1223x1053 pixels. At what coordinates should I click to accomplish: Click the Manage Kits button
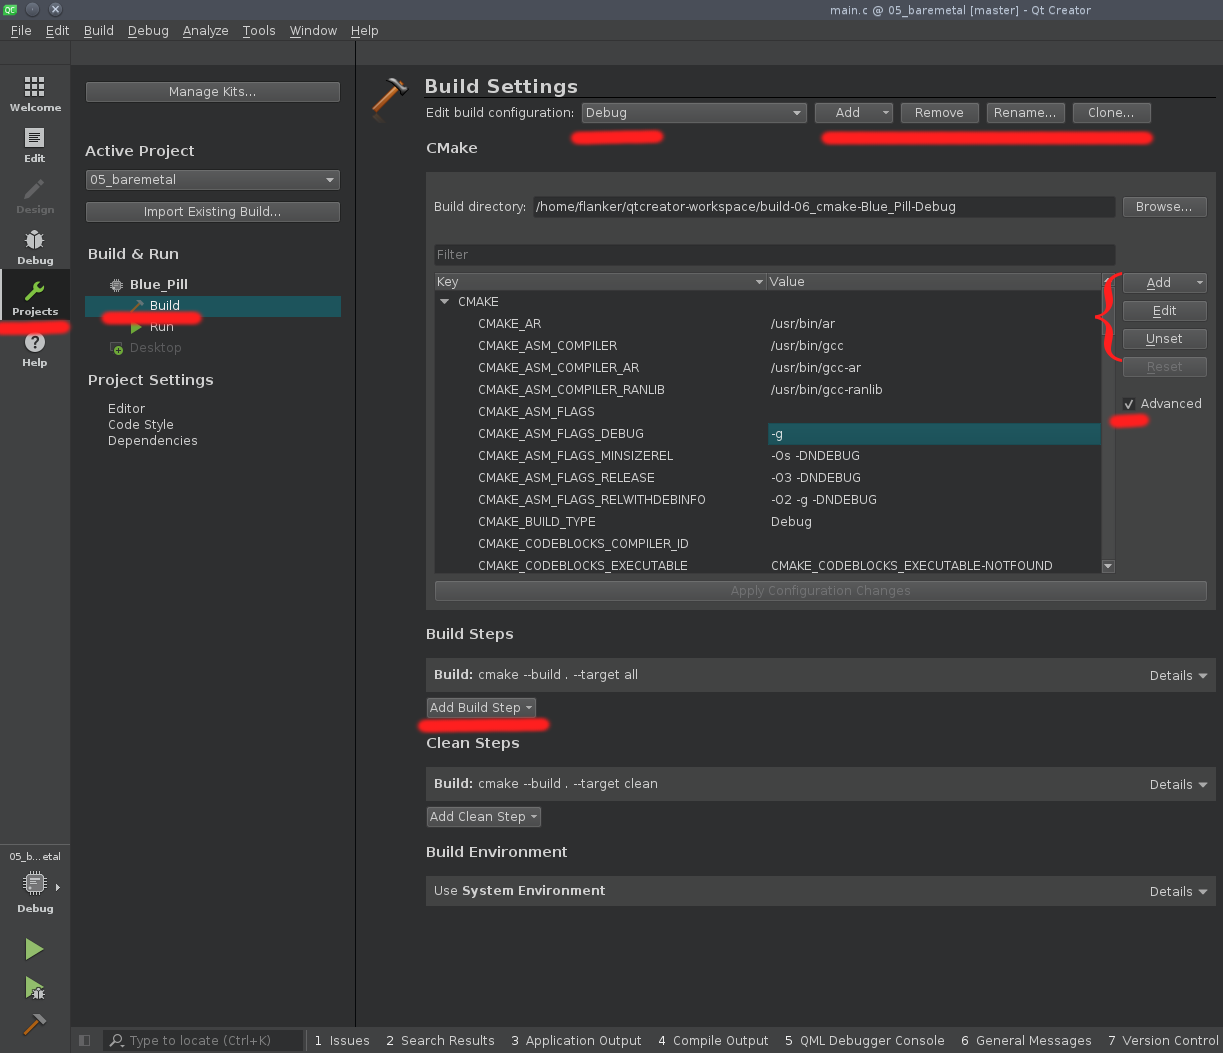[212, 91]
